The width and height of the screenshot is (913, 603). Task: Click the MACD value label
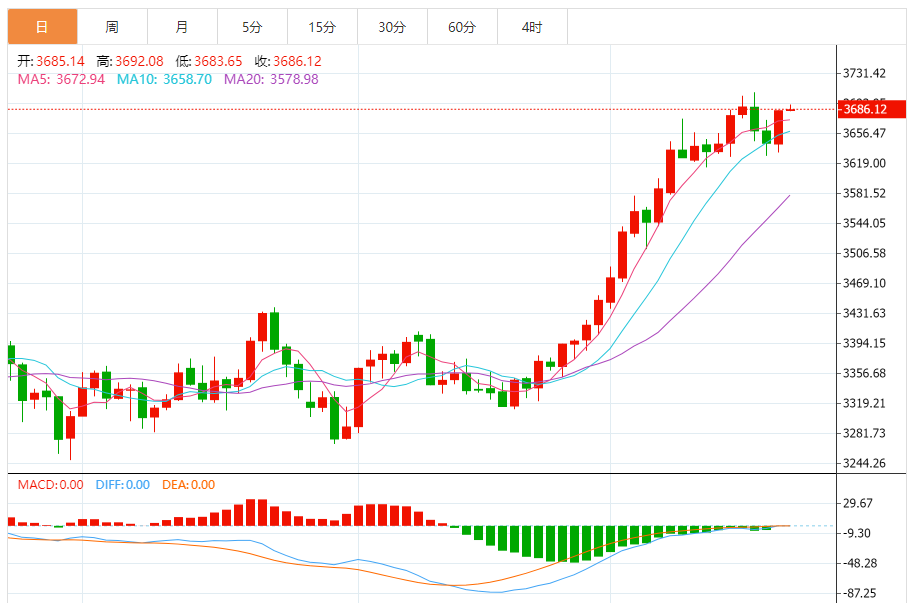point(51,485)
